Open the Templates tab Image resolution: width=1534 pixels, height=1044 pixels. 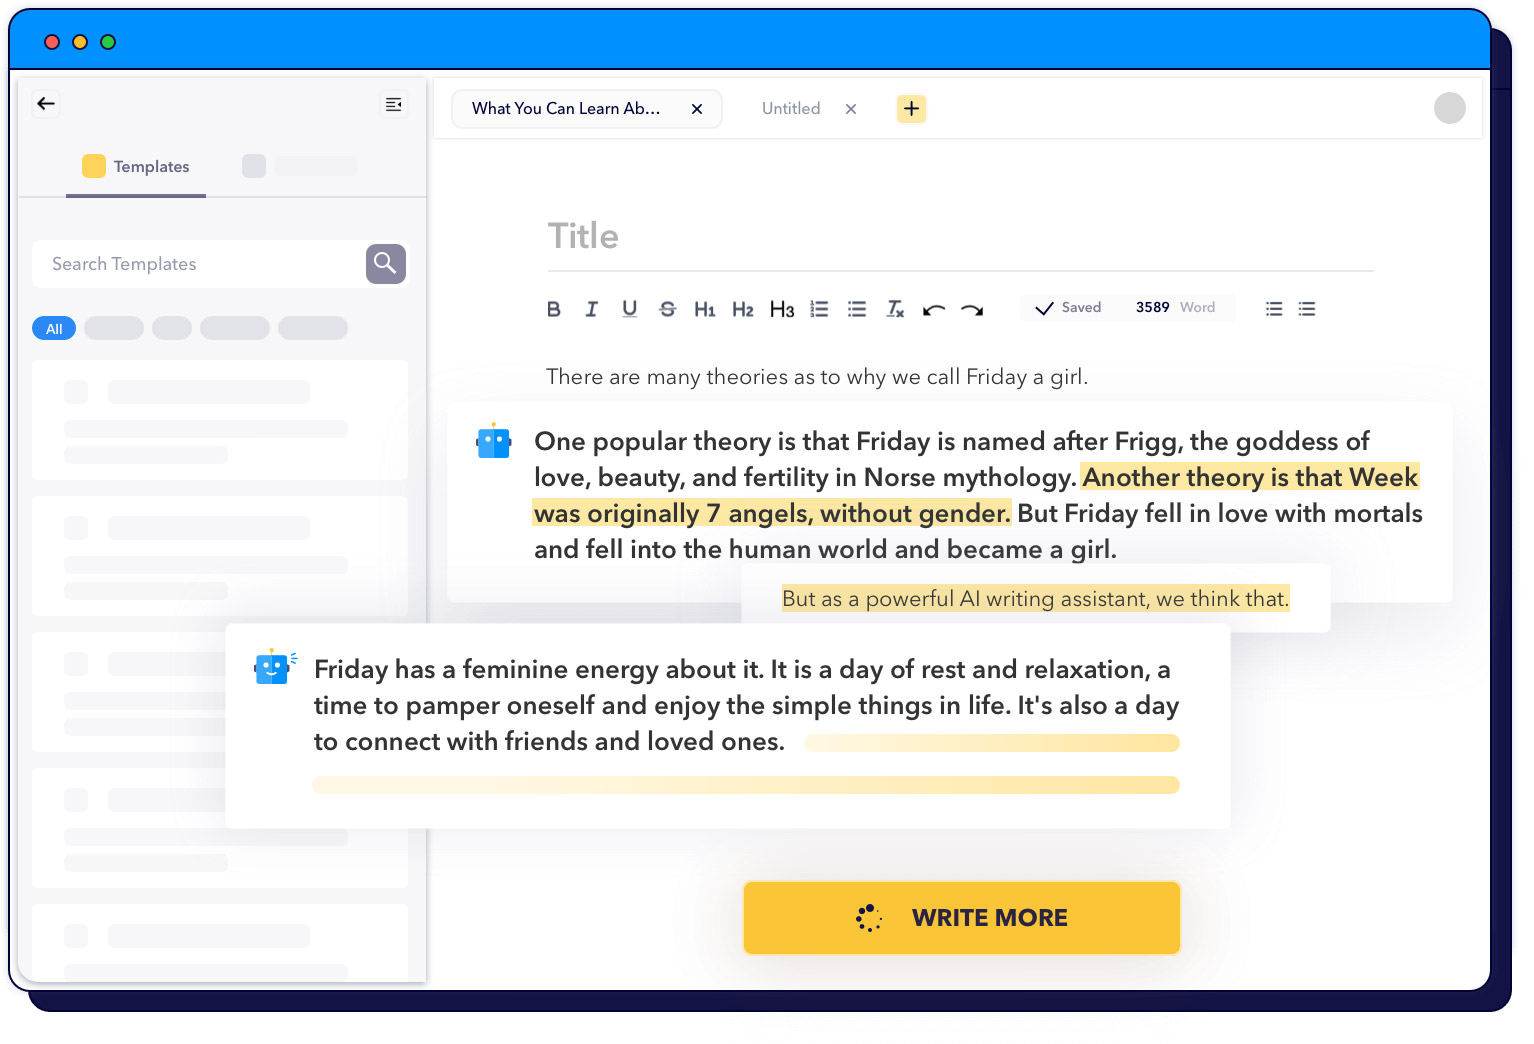(136, 166)
